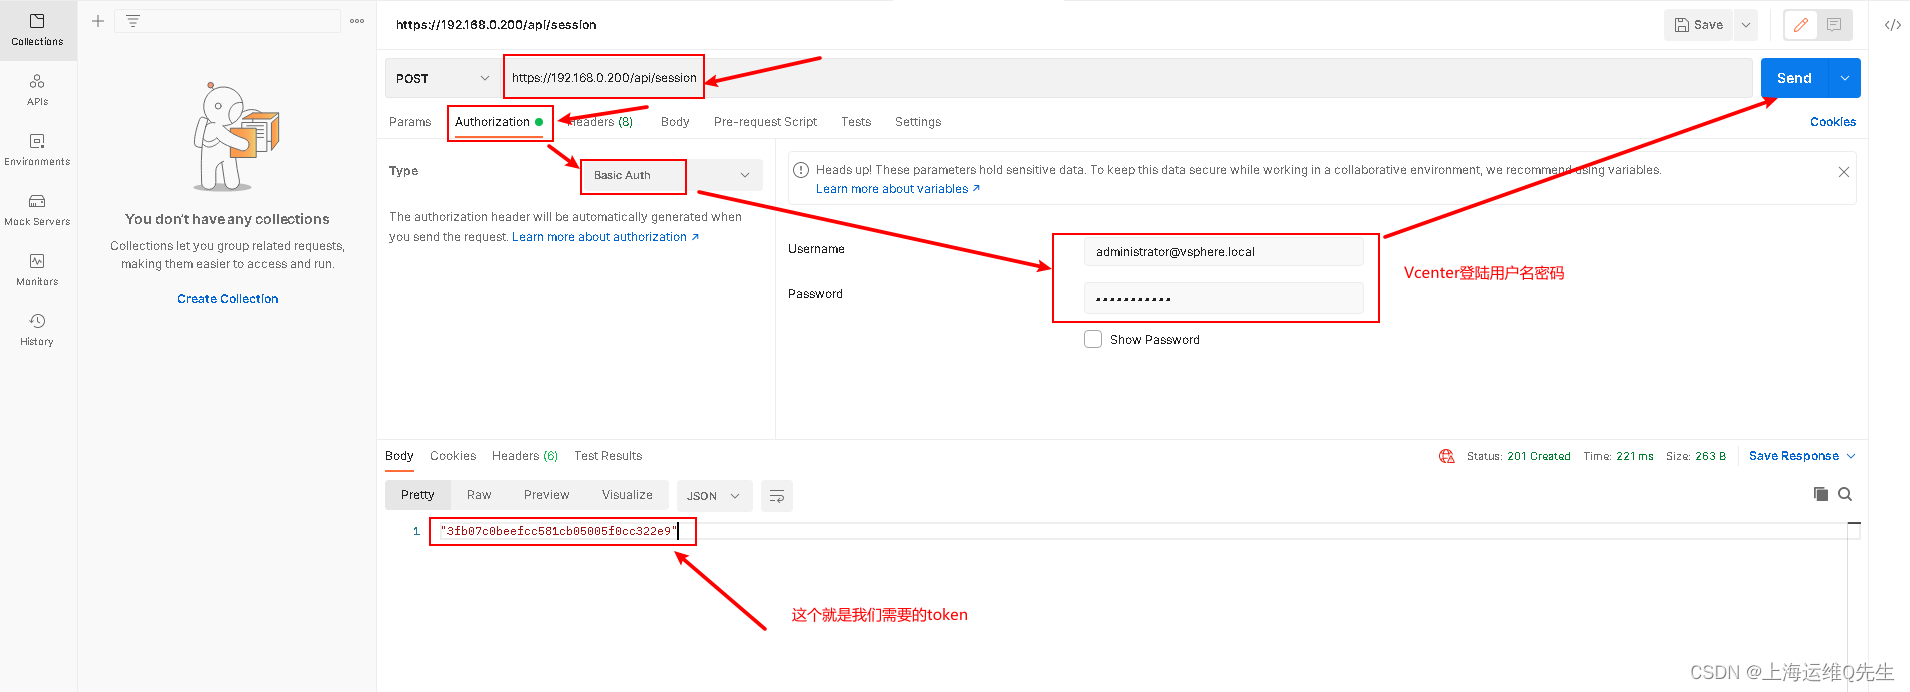Click the token string in response body
Viewport: 1910px width, 692px height.
(559, 531)
